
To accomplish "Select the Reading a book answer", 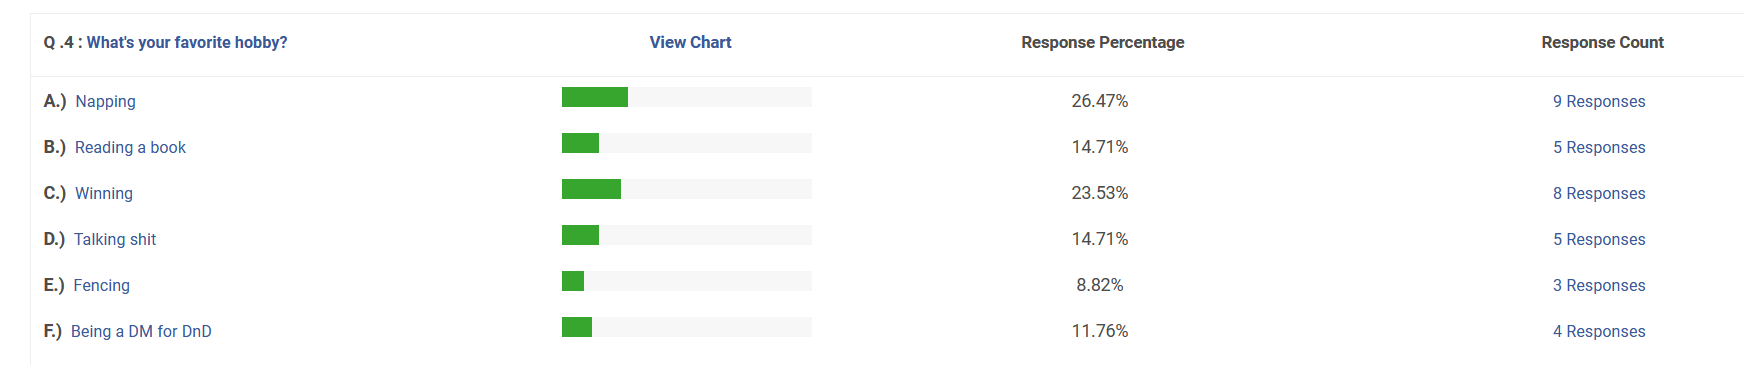I will pyautogui.click(x=130, y=147).
